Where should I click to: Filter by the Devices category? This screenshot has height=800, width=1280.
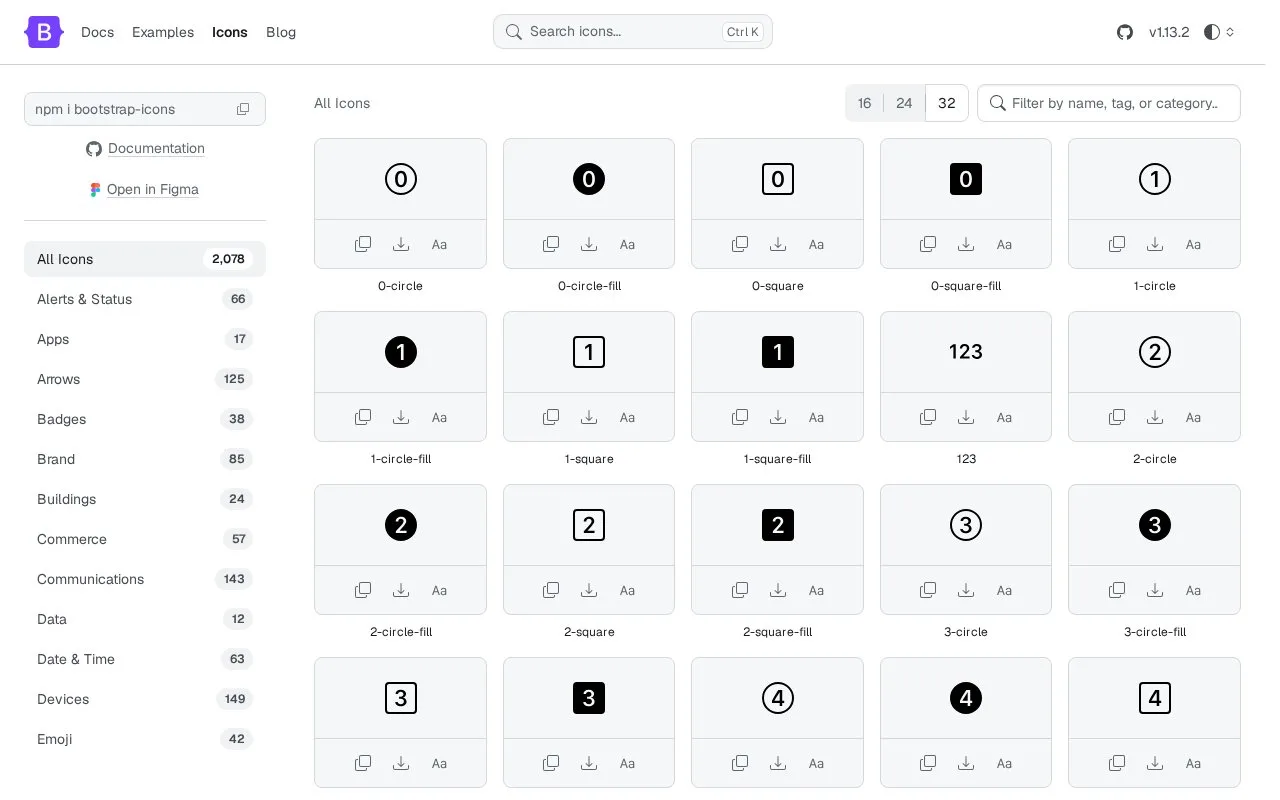145,699
